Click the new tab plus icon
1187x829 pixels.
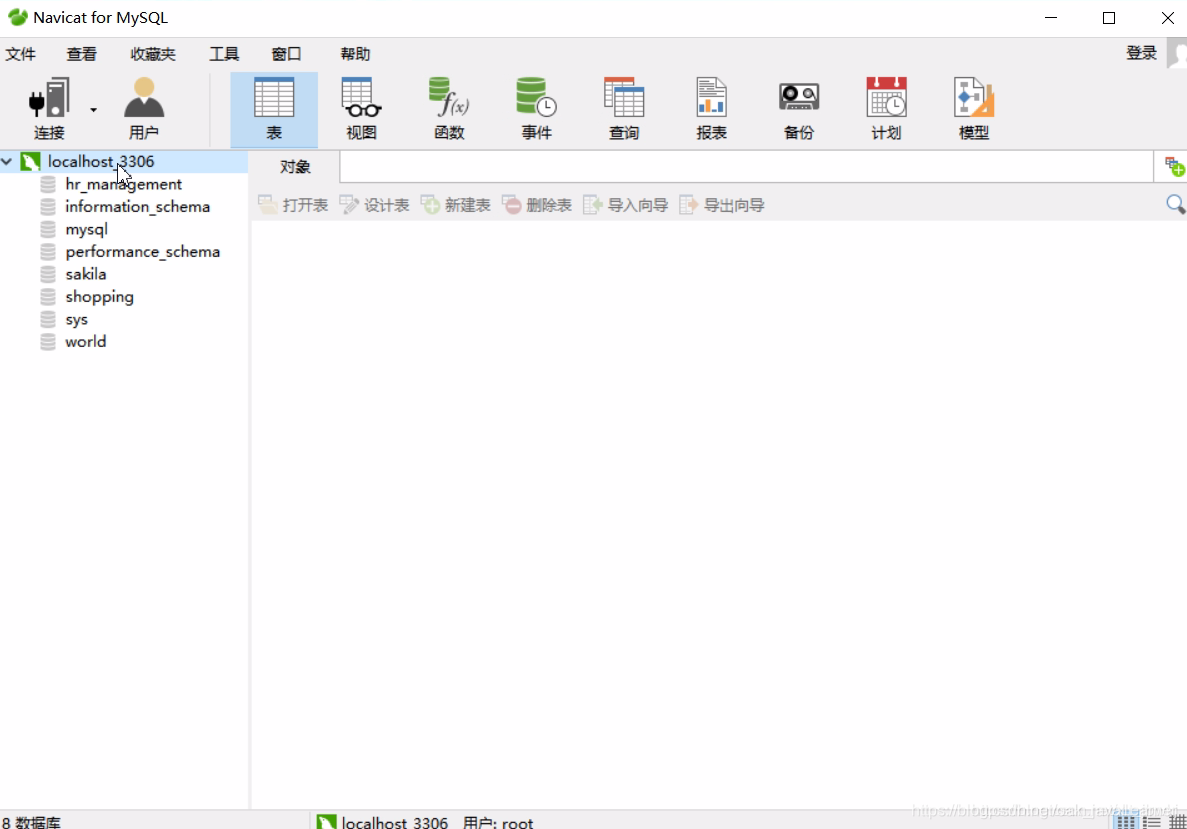pos(1175,167)
